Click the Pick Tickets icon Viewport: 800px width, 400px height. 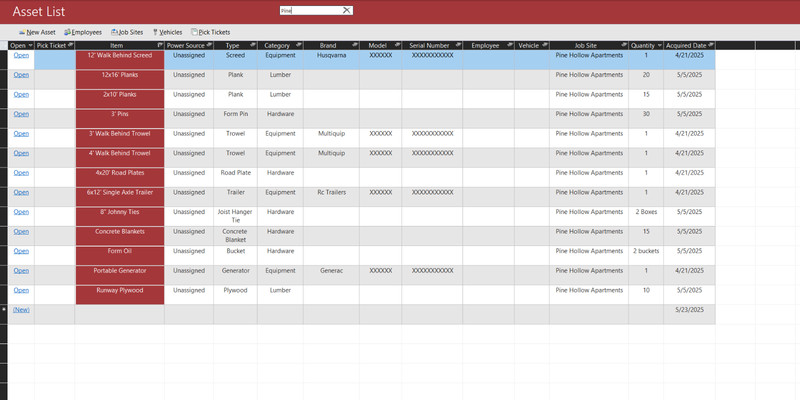coord(194,32)
